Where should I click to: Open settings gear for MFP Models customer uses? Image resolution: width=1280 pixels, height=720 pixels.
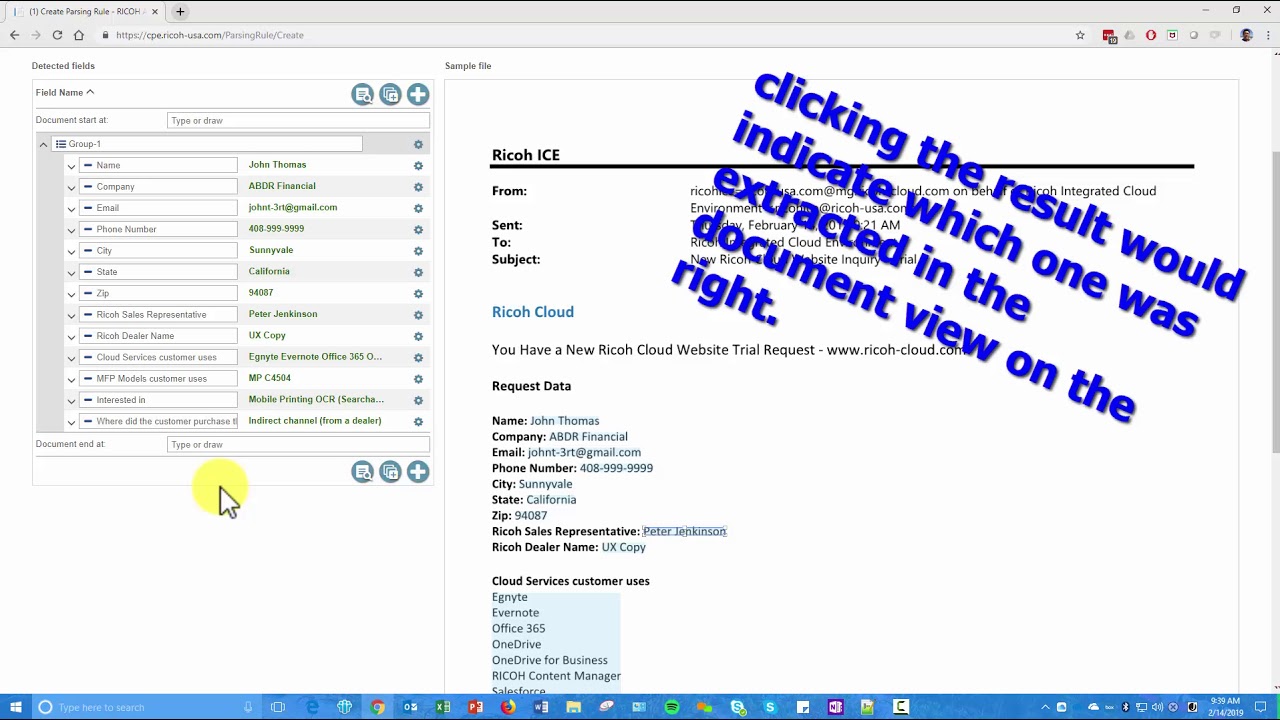coord(418,379)
